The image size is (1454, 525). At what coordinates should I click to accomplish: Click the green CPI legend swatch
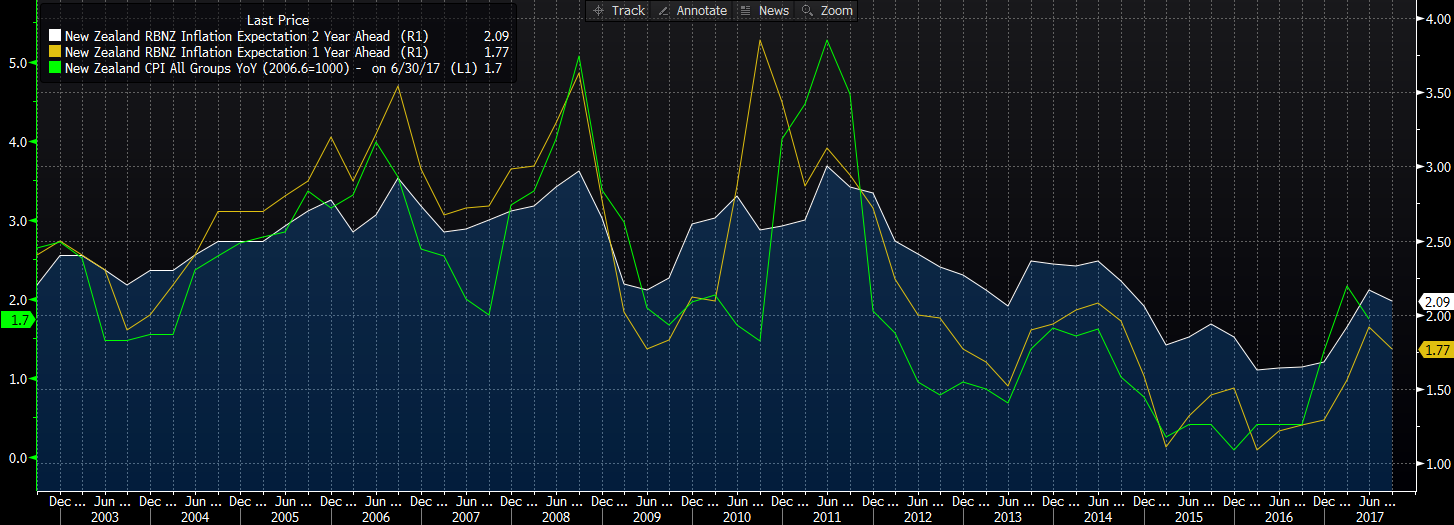pos(56,69)
